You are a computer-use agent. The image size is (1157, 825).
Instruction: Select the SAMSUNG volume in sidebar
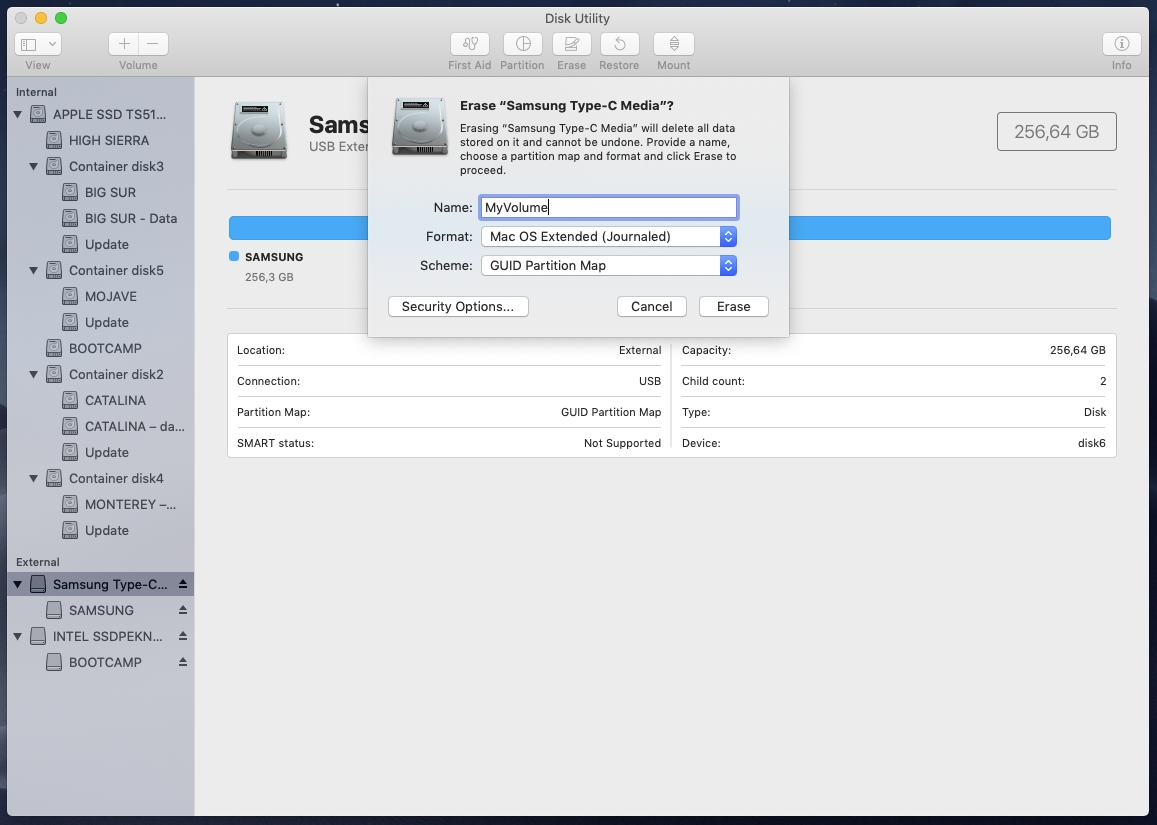[x=101, y=610]
